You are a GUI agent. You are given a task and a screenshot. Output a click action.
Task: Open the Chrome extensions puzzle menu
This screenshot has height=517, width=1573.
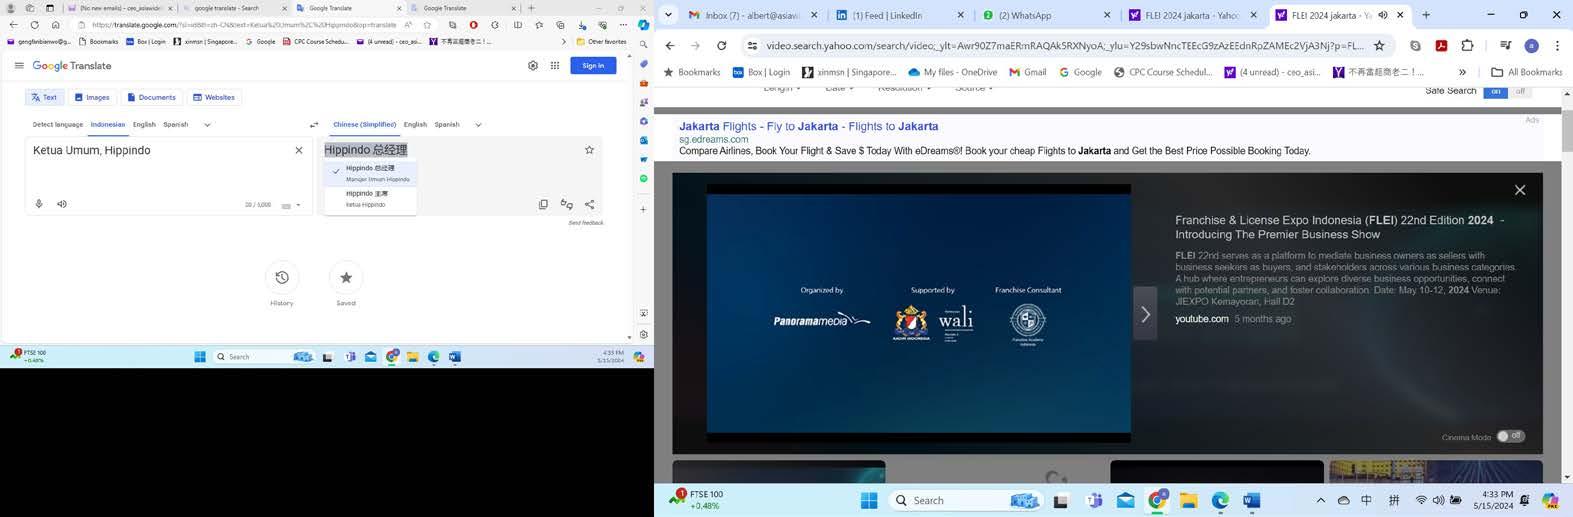pos(1467,45)
